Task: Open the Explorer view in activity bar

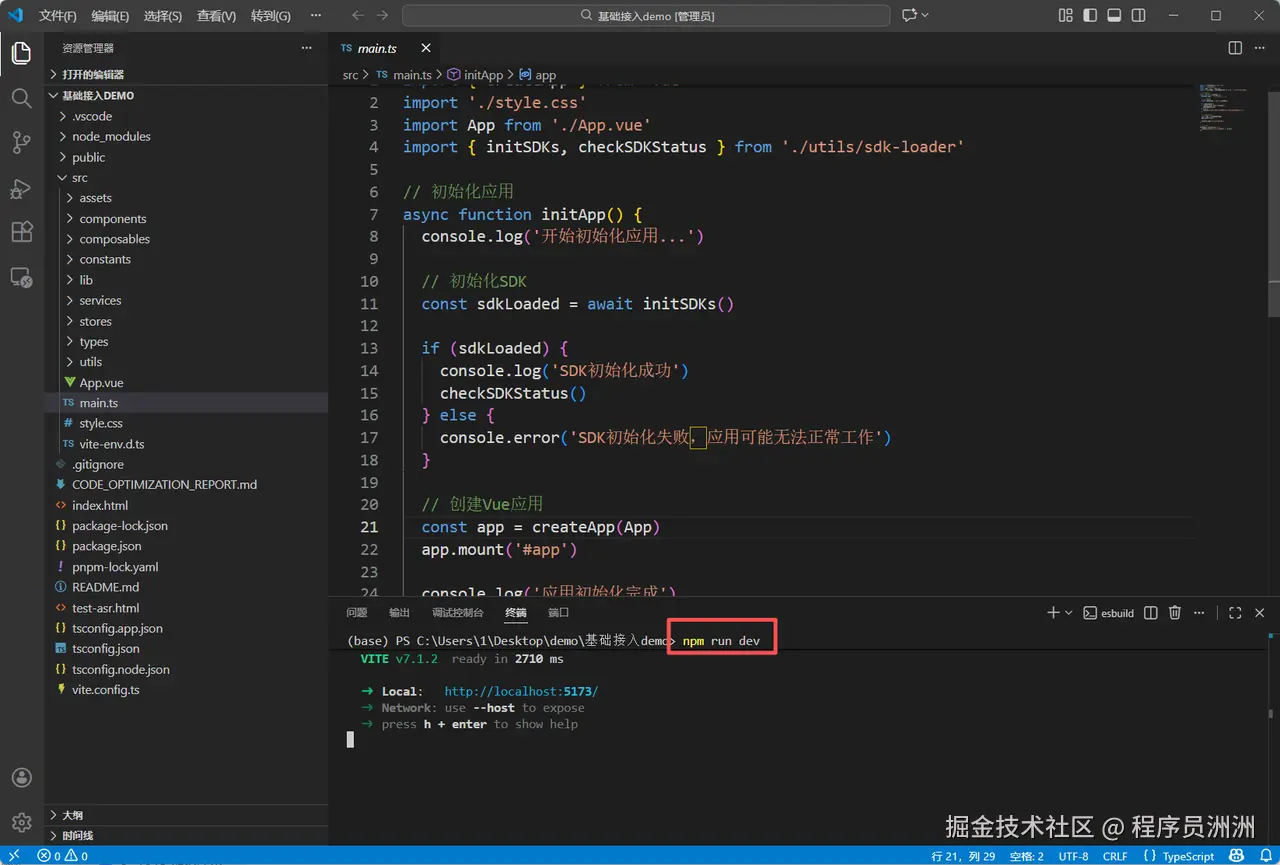Action: (21, 53)
